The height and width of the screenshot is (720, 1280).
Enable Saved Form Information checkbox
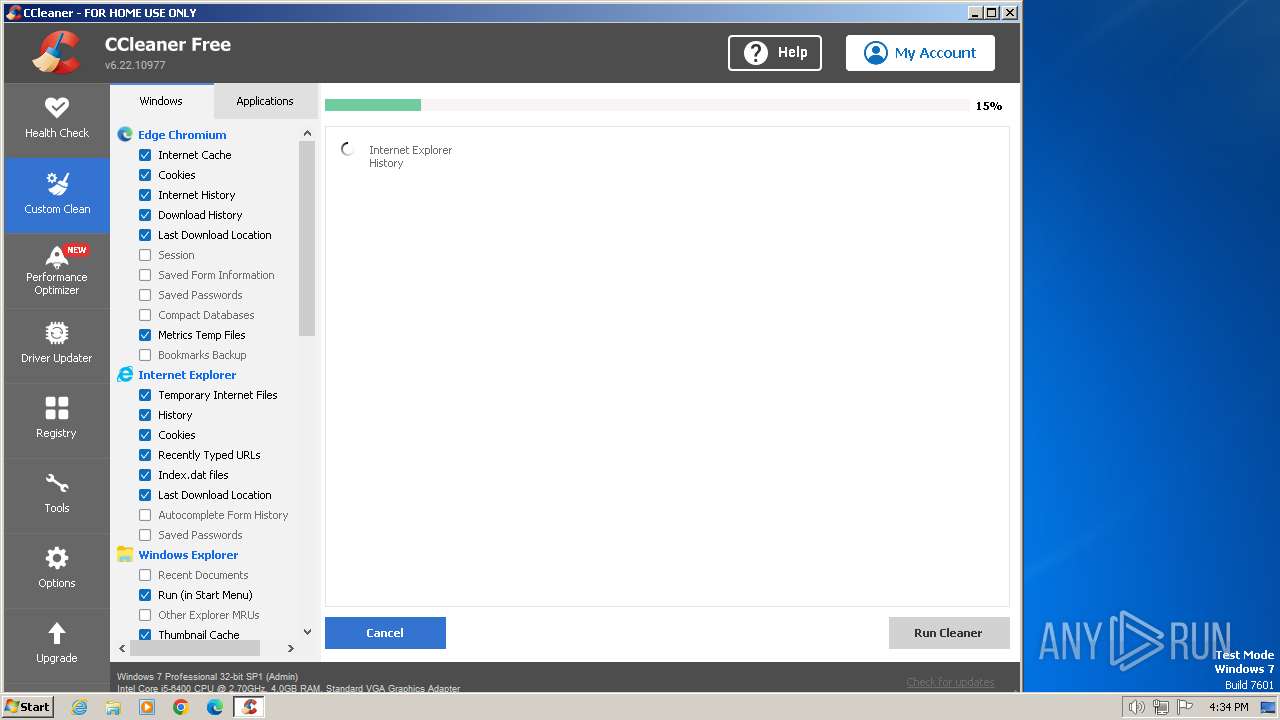145,275
